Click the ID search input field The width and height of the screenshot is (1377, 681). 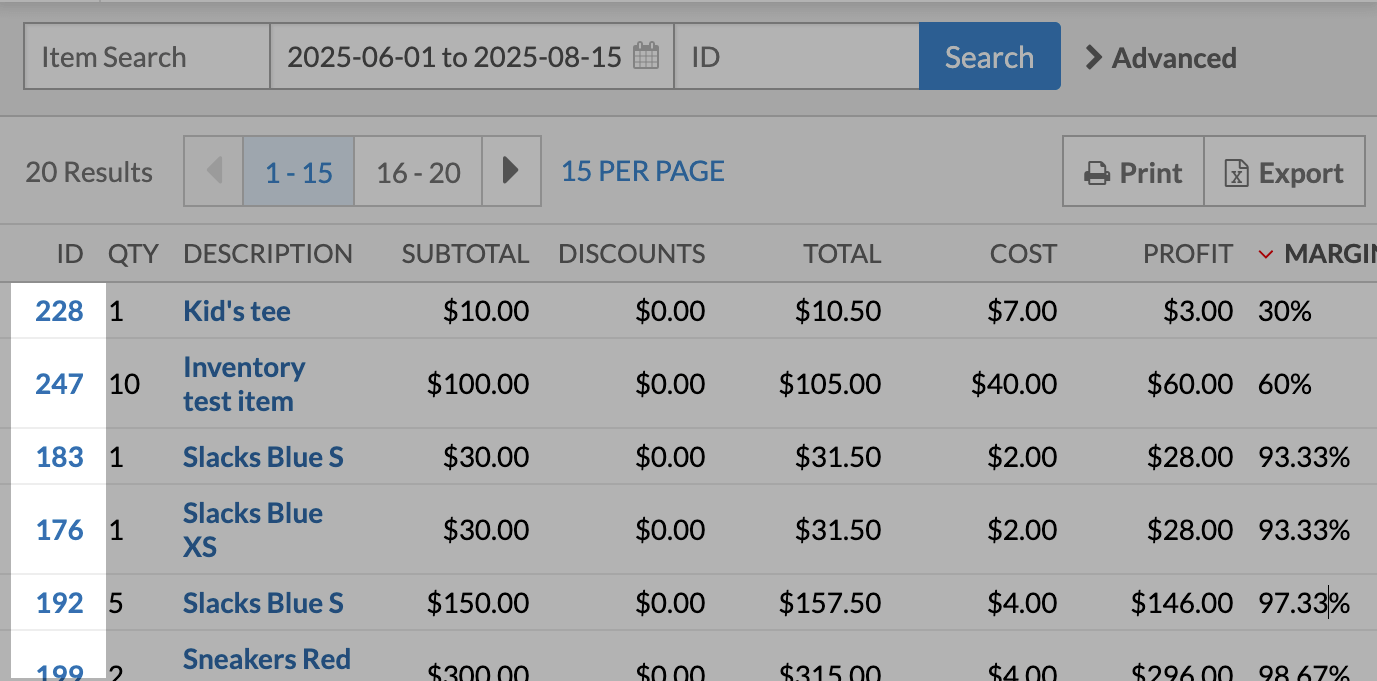pyautogui.click(x=796, y=57)
